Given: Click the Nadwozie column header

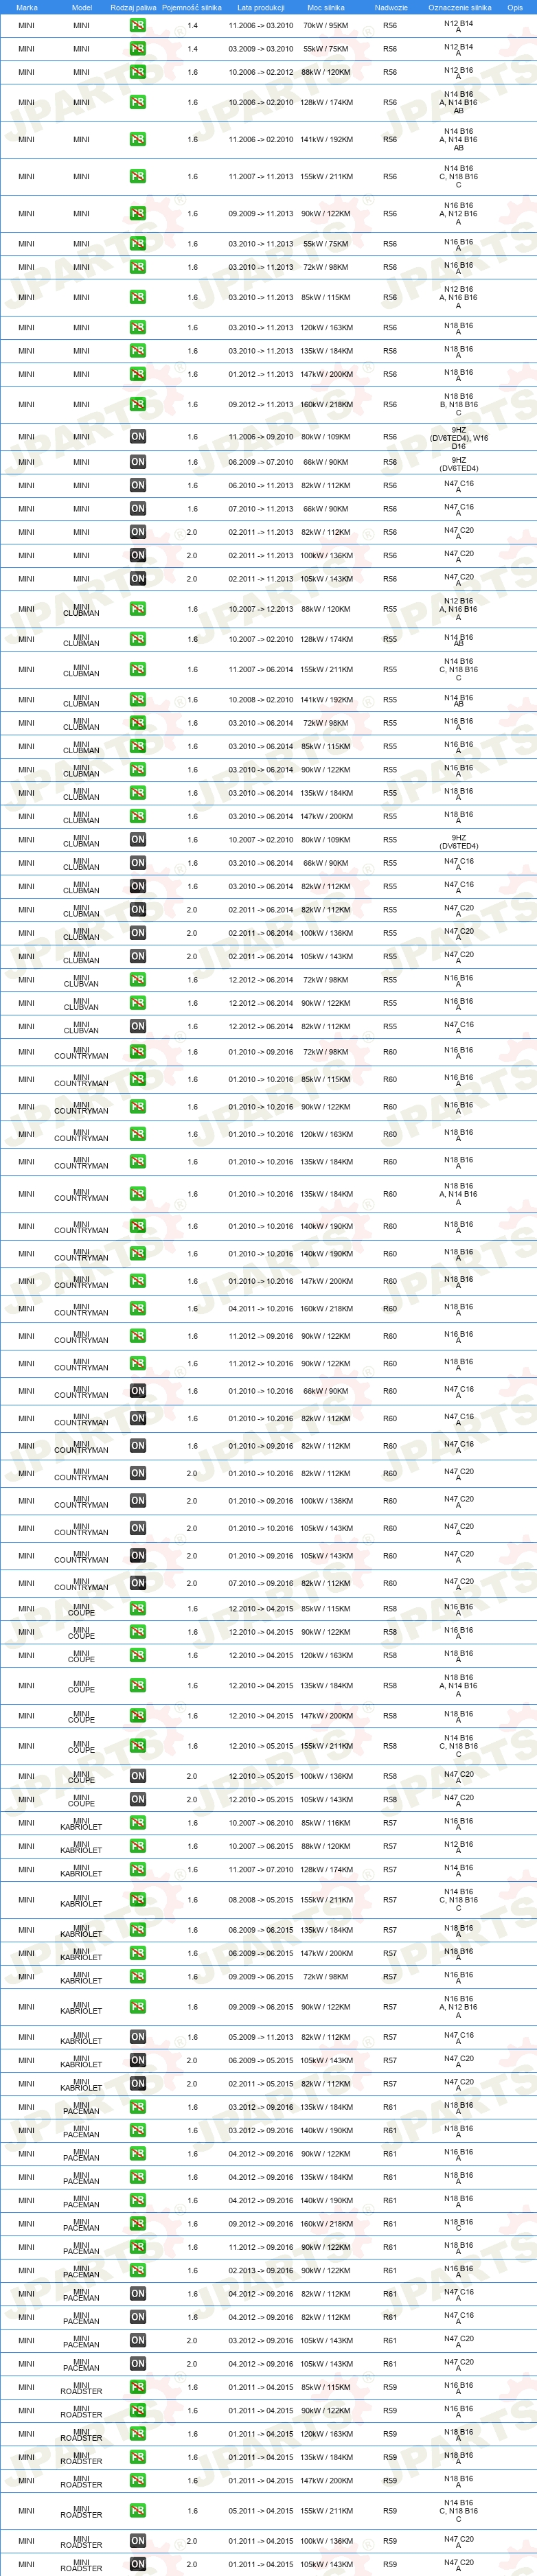Looking at the screenshot, I should pos(391,7).
